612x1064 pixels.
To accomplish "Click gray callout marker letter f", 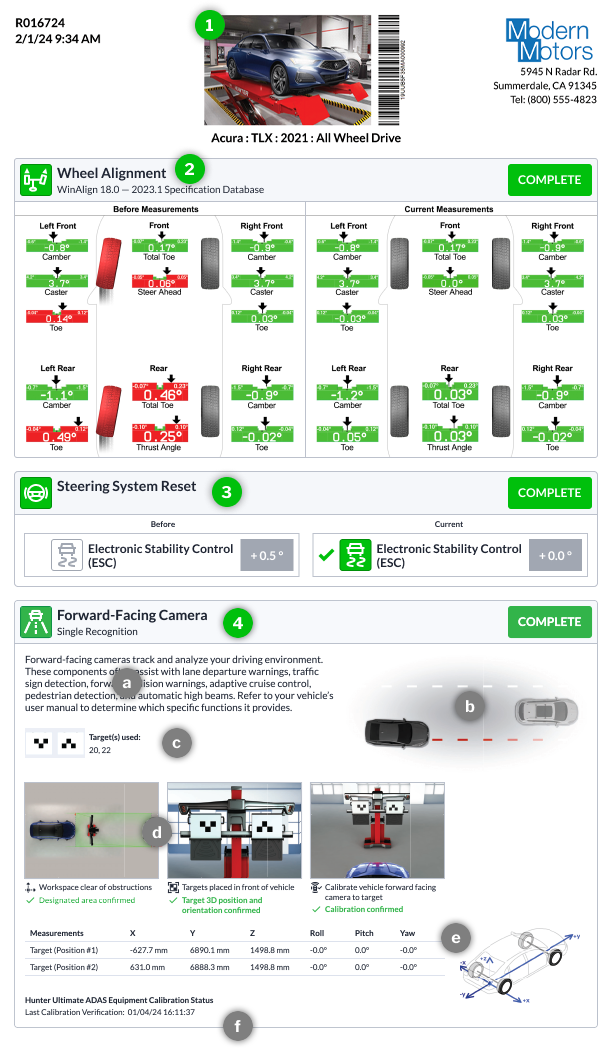I will (x=237, y=1026).
